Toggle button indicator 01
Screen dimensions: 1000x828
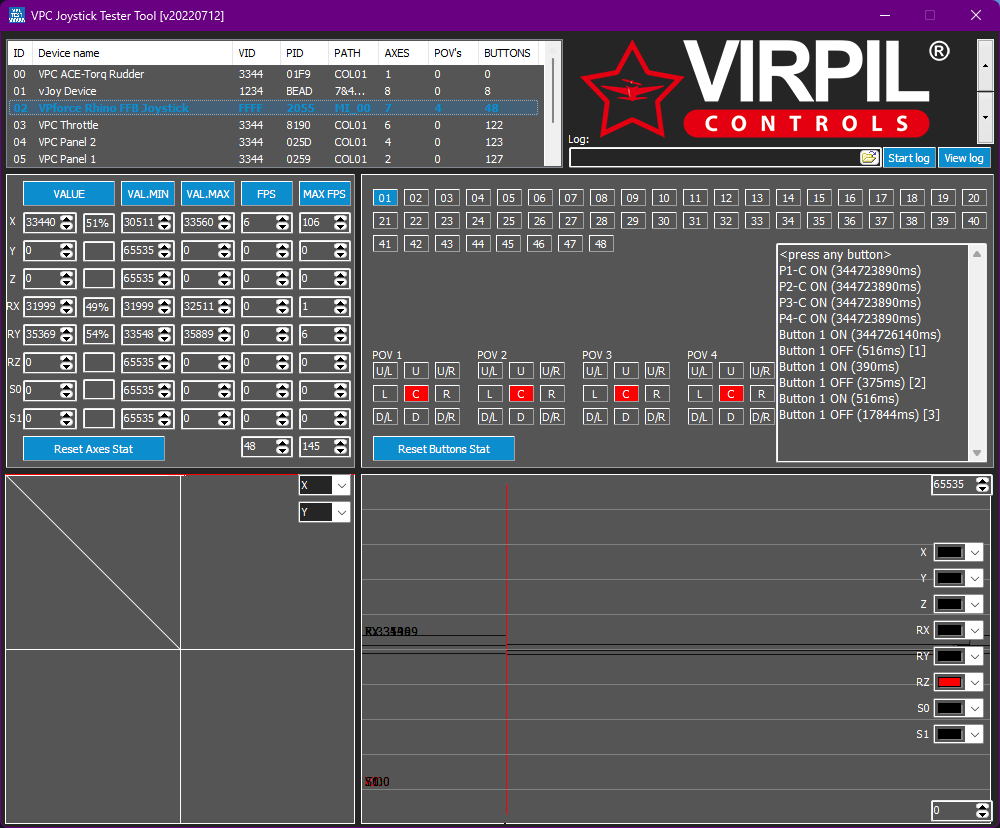click(x=385, y=198)
